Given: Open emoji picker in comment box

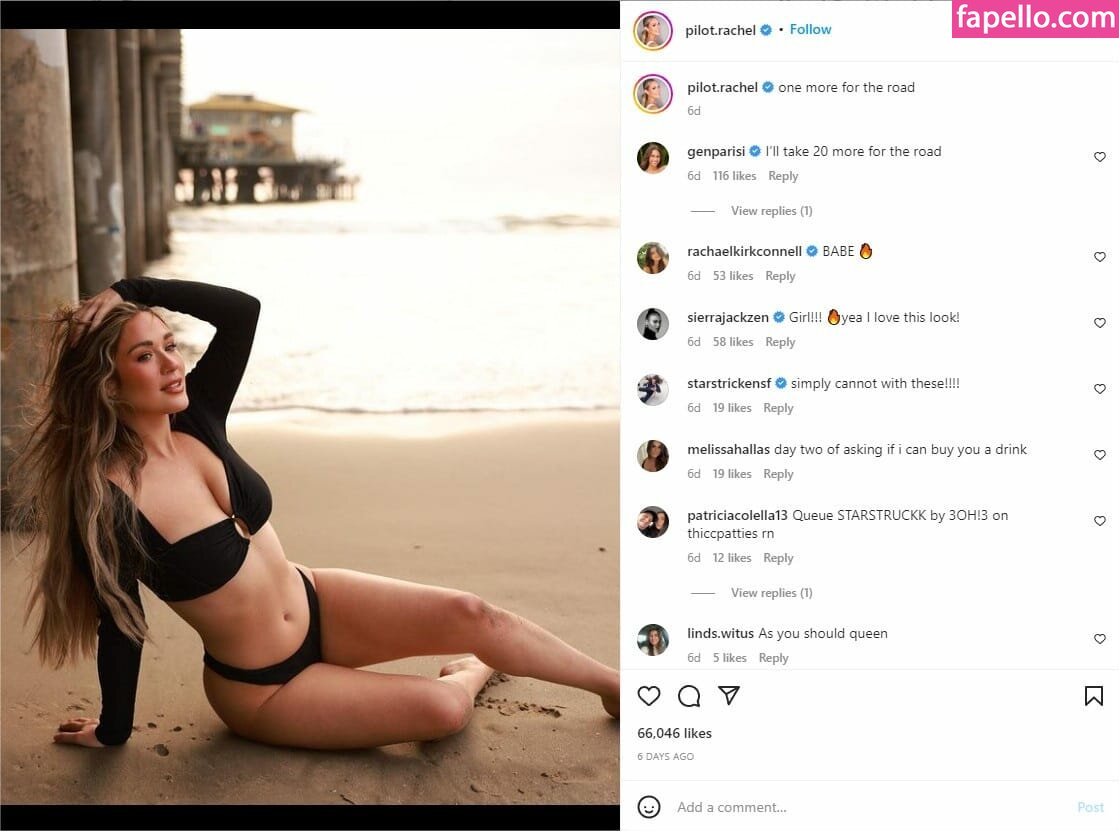Looking at the screenshot, I should pos(648,807).
